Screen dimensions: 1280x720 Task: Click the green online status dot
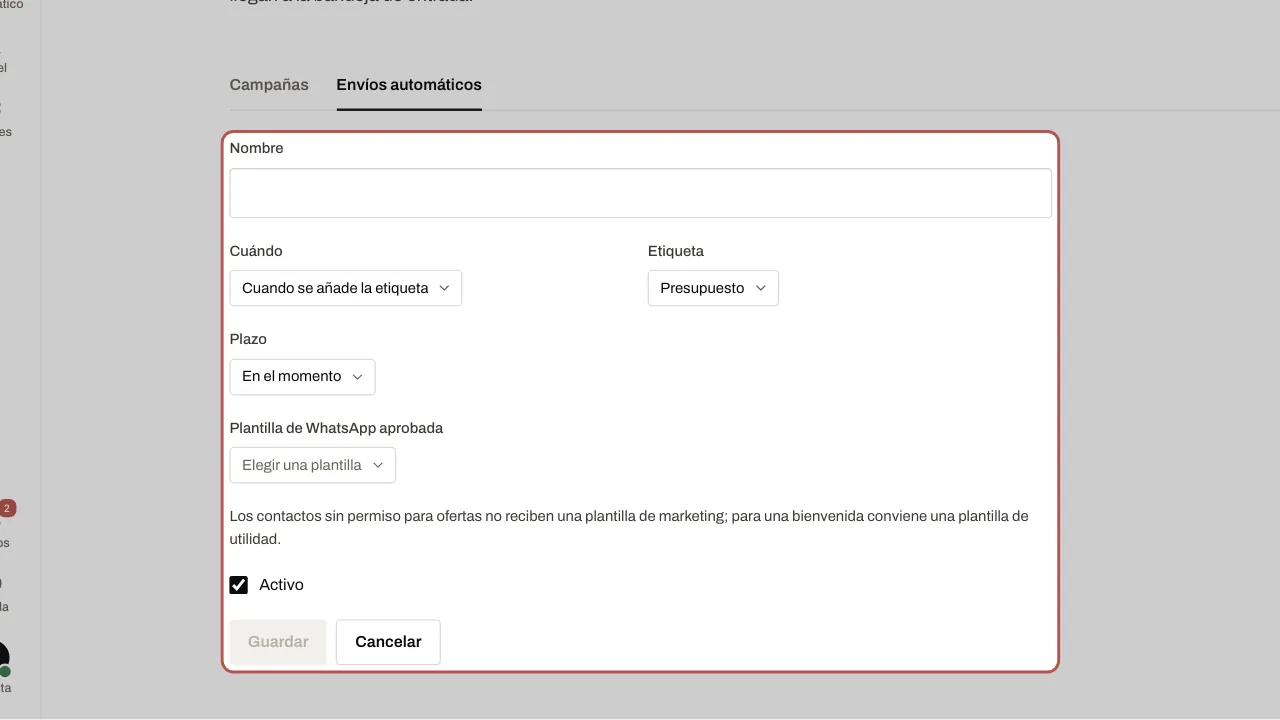click(x=4, y=671)
